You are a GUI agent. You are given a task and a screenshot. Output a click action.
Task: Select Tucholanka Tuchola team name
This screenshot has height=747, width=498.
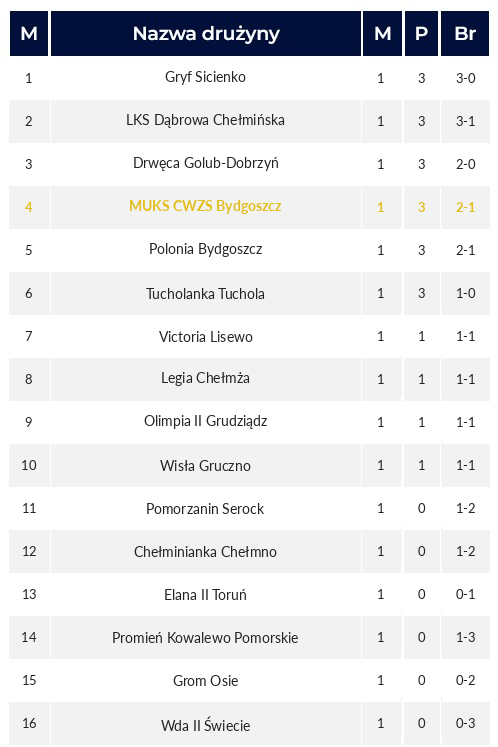pyautogui.click(x=205, y=293)
